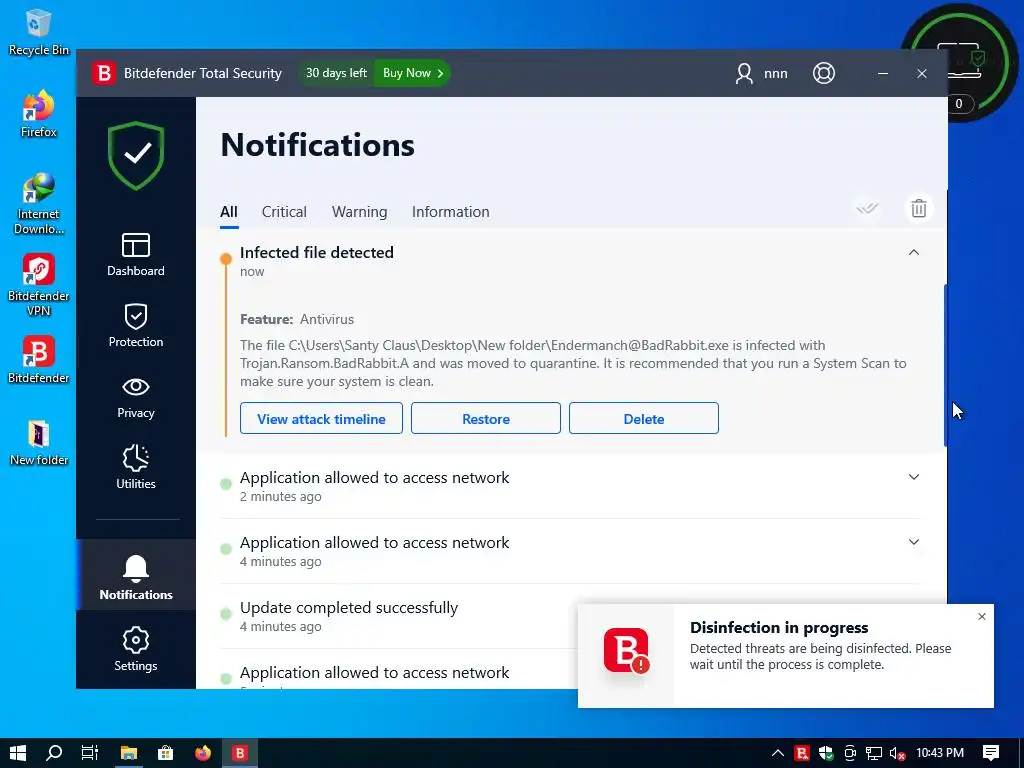1024x768 pixels.
Task: Delete all notifications with trash icon
Action: tap(918, 208)
